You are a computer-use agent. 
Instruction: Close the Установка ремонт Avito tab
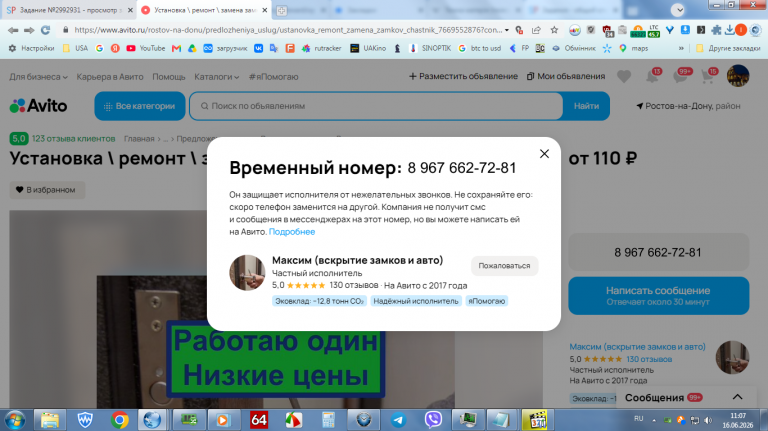[264, 10]
